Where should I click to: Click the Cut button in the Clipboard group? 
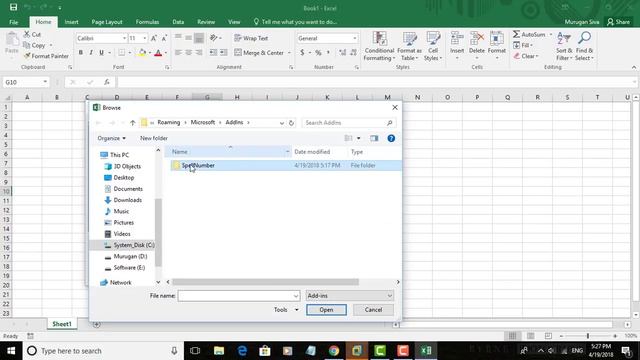32,34
